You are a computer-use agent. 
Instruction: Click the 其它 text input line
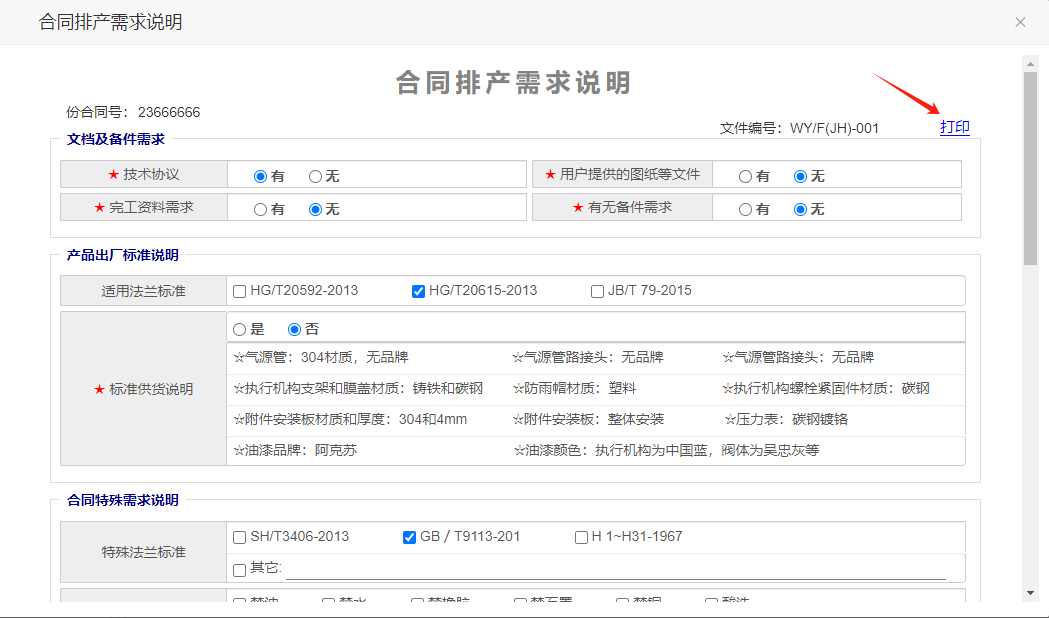click(615, 569)
